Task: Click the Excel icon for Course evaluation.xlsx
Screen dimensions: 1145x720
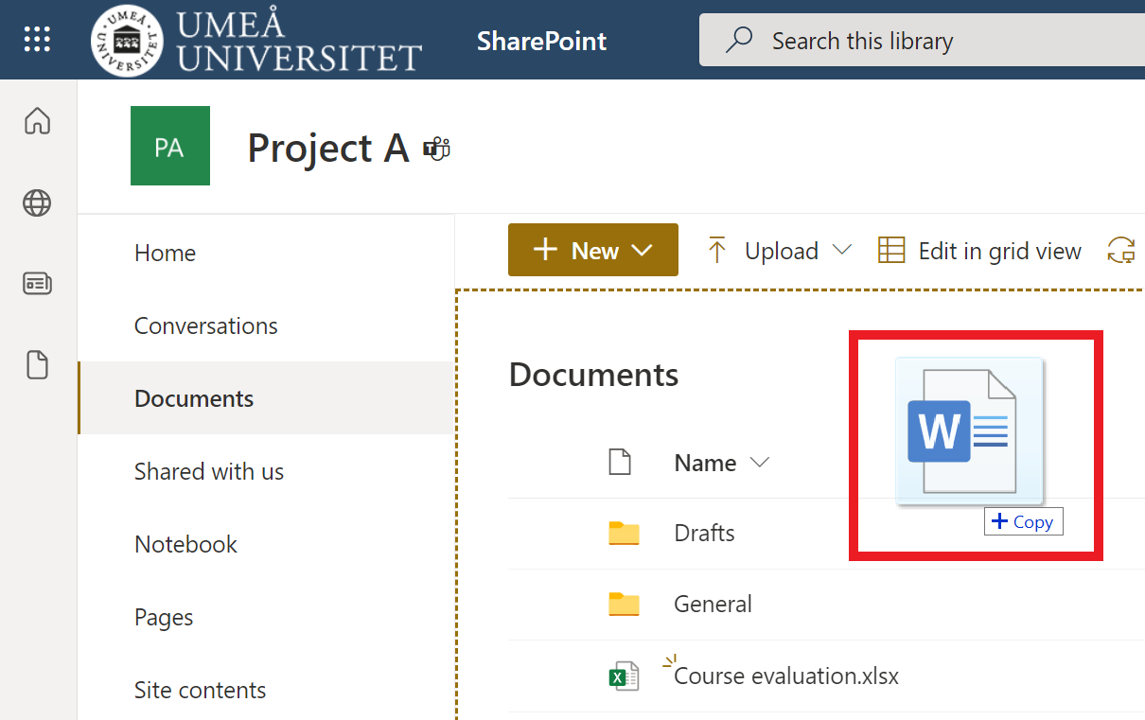Action: [624, 675]
